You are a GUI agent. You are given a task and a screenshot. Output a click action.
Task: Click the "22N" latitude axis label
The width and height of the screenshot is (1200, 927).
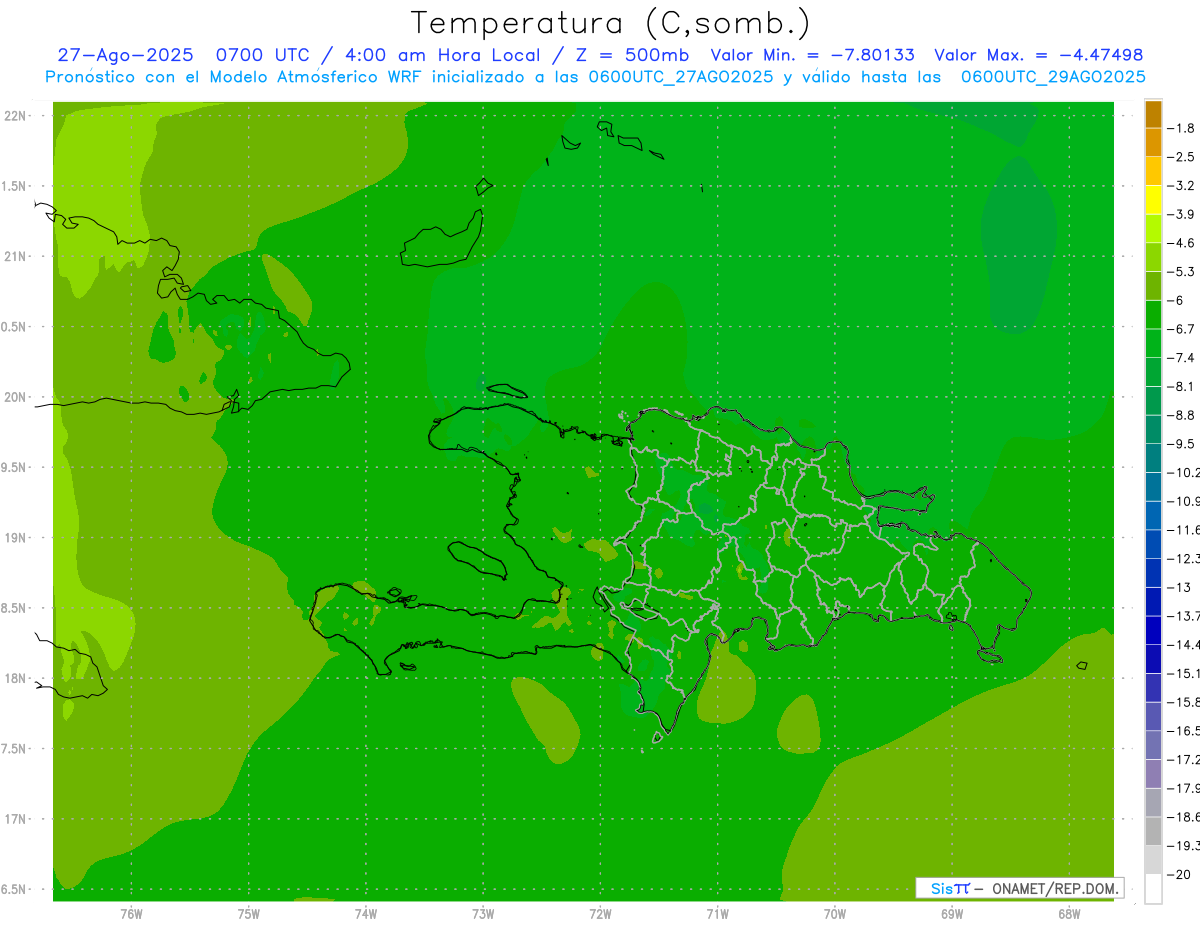point(17,116)
